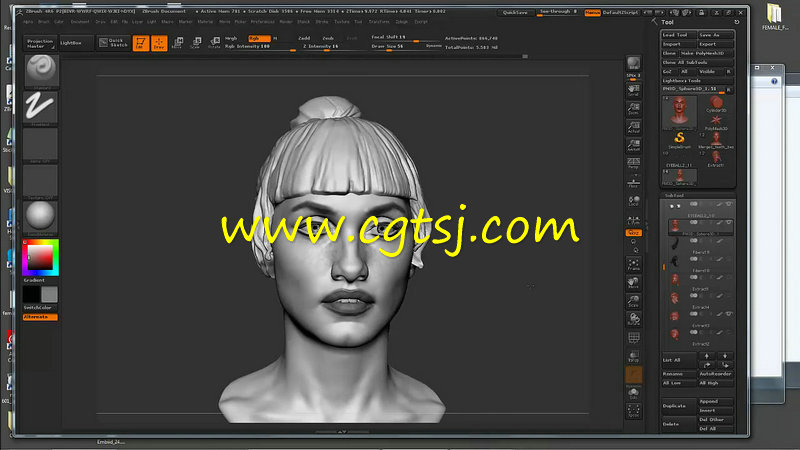Viewport: 800px width, 450px height.
Task: Click BPR render icon on right shelf
Action: point(634,64)
